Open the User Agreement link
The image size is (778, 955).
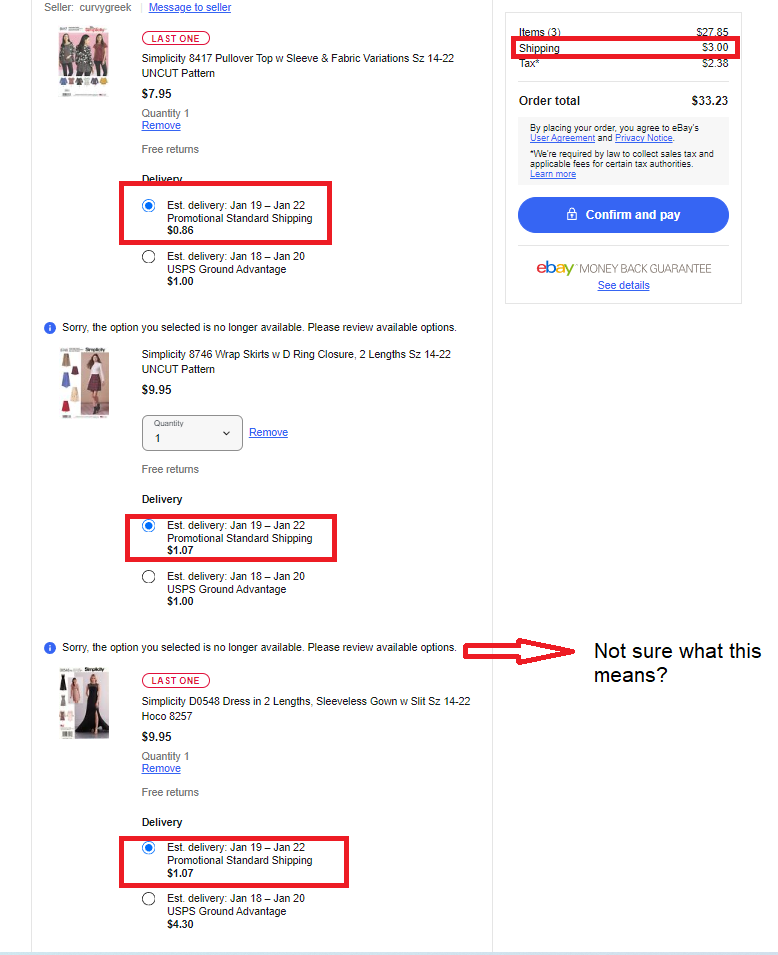click(562, 138)
